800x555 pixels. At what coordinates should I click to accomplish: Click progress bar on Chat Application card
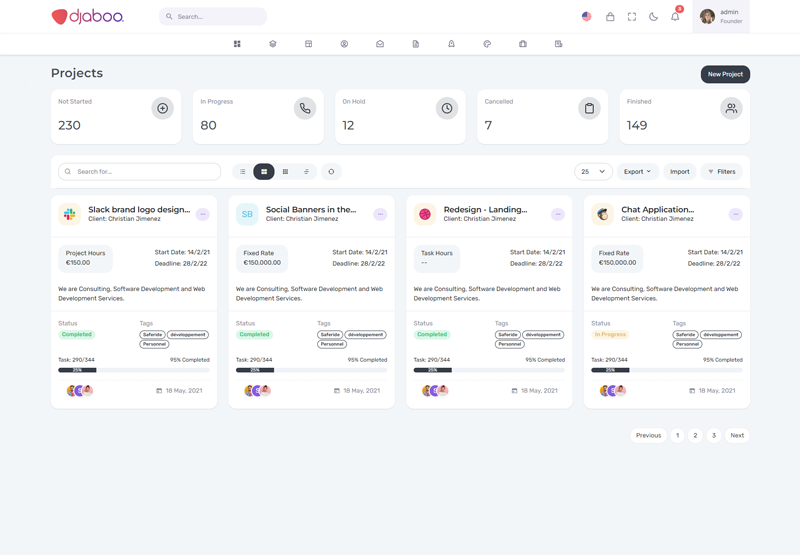pos(667,370)
